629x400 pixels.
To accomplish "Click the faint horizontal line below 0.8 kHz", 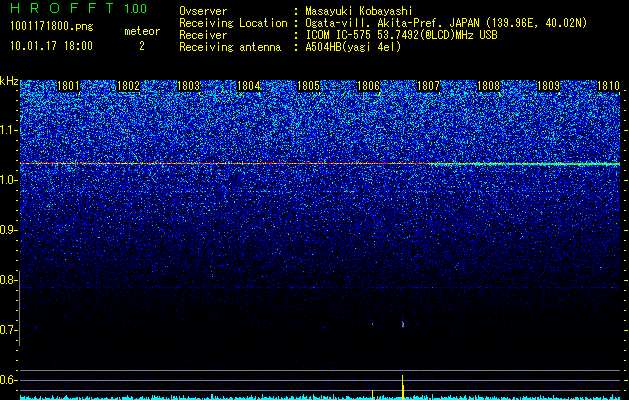I will click(320, 288).
